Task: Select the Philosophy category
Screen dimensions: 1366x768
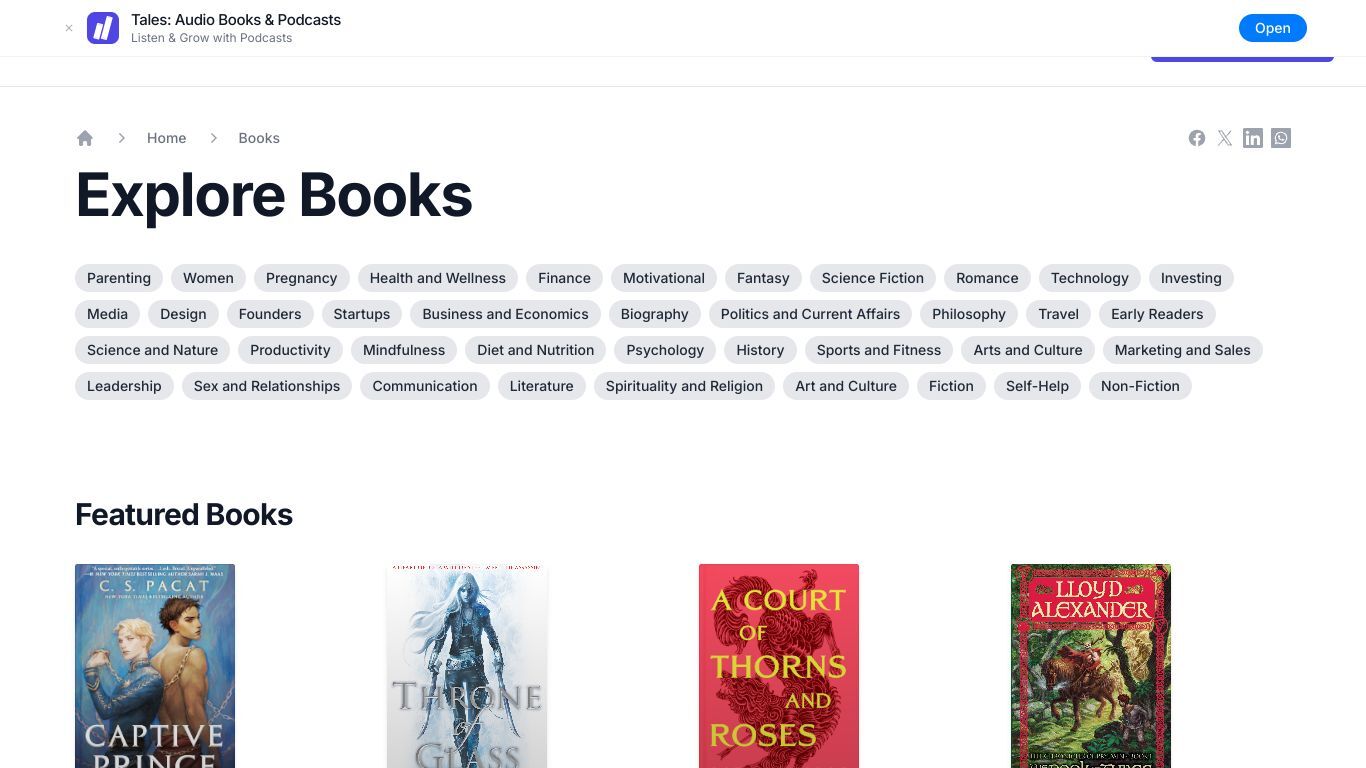Action: 969,314
